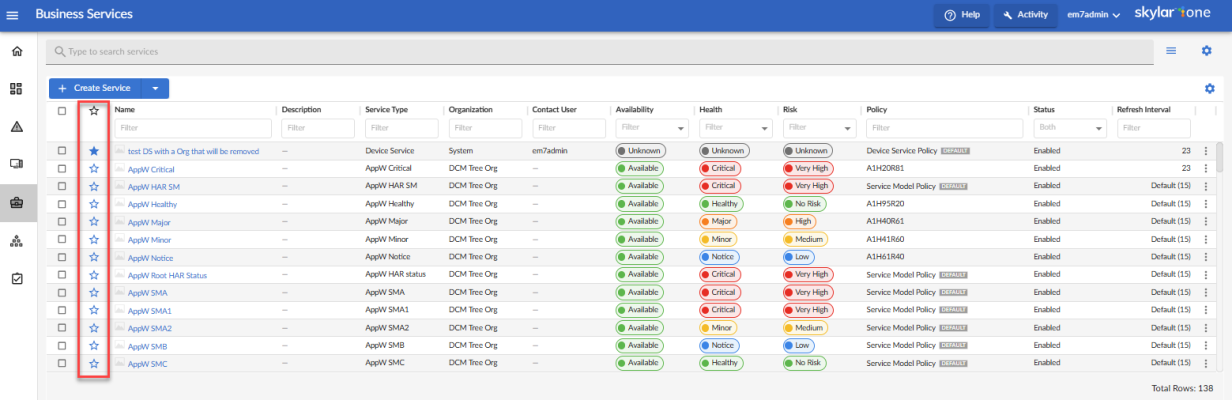Select the checkbox for the AppW SMC row

tap(62, 363)
